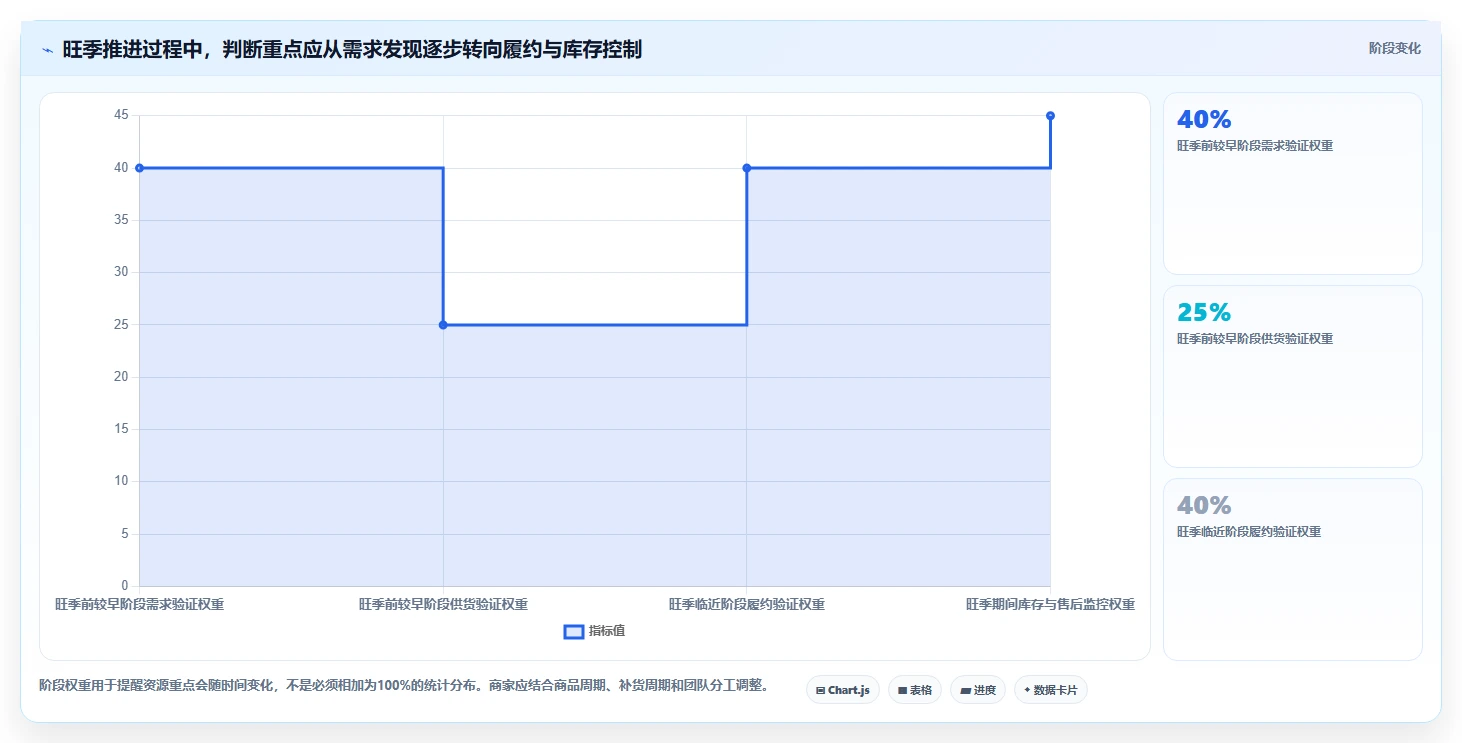Select the 进度 tag
1462x743 pixels.
pos(978,690)
